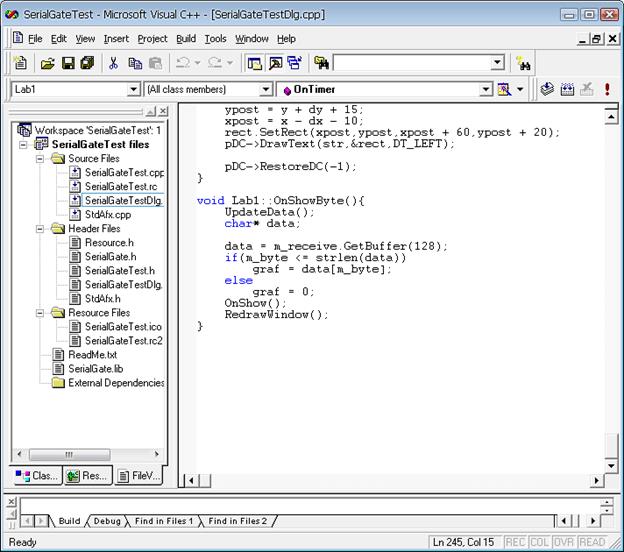Open WizardBar actions menu arrow

[x=520, y=90]
